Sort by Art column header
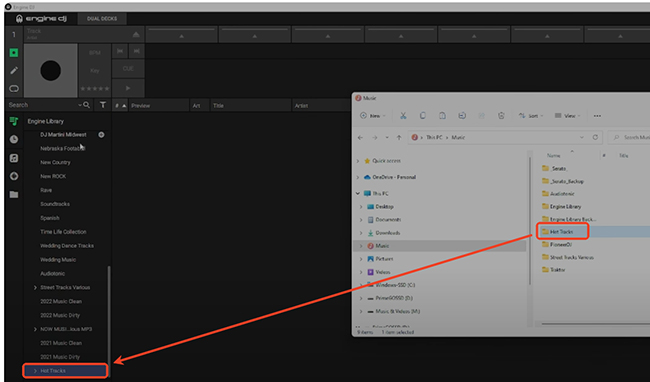The height and width of the screenshot is (382, 650). coord(200,106)
